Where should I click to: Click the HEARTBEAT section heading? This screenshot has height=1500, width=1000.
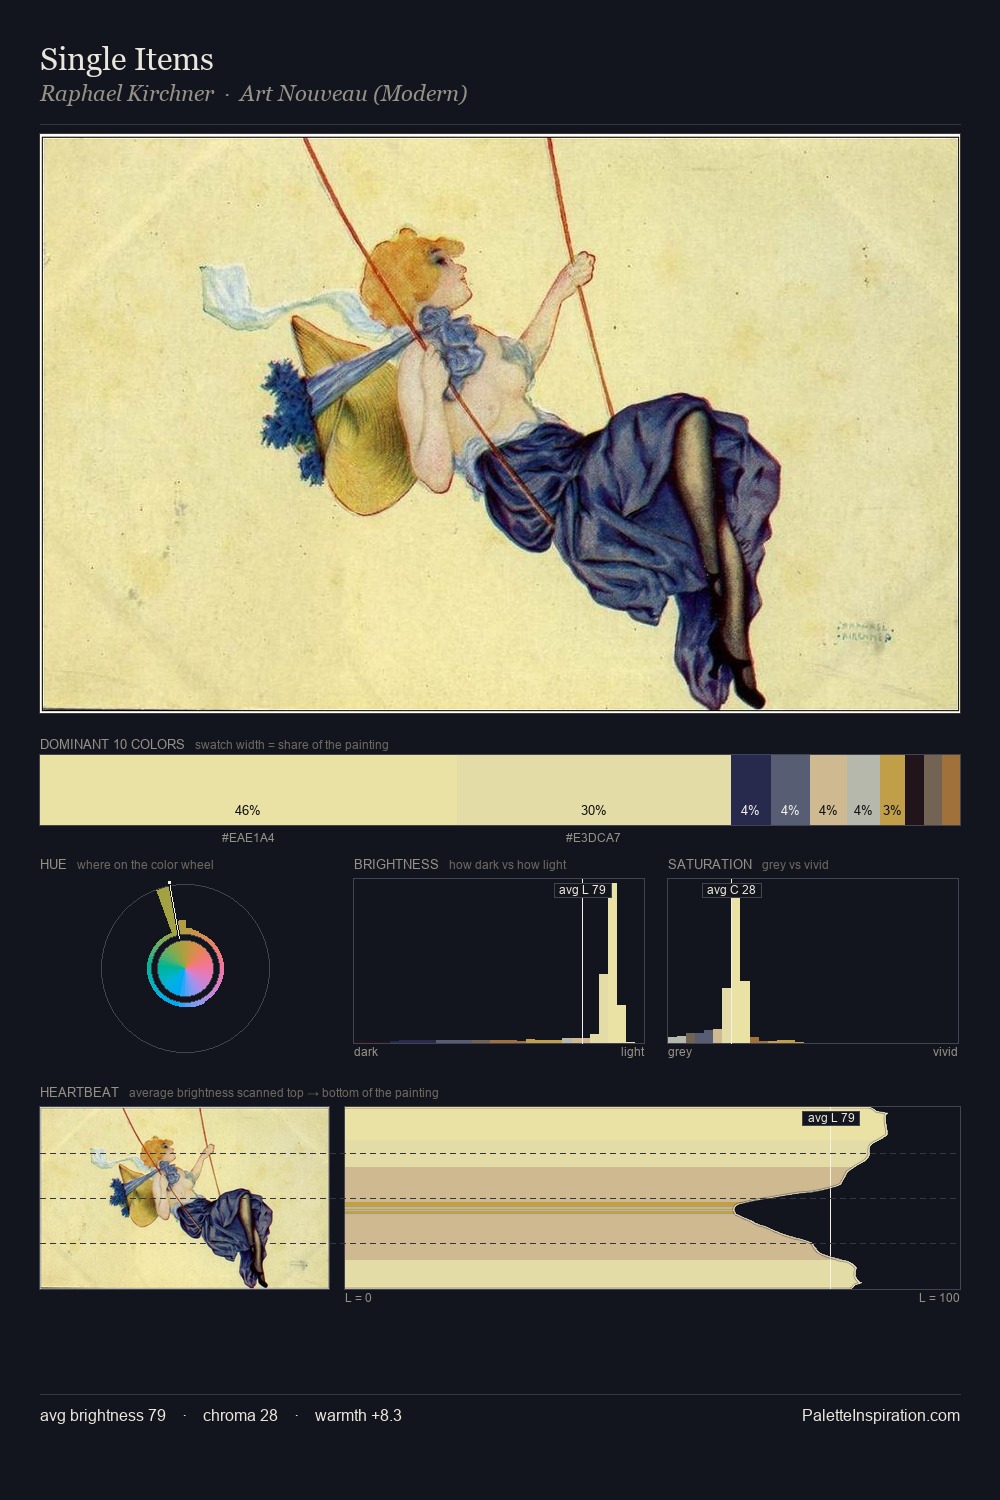79,1092
